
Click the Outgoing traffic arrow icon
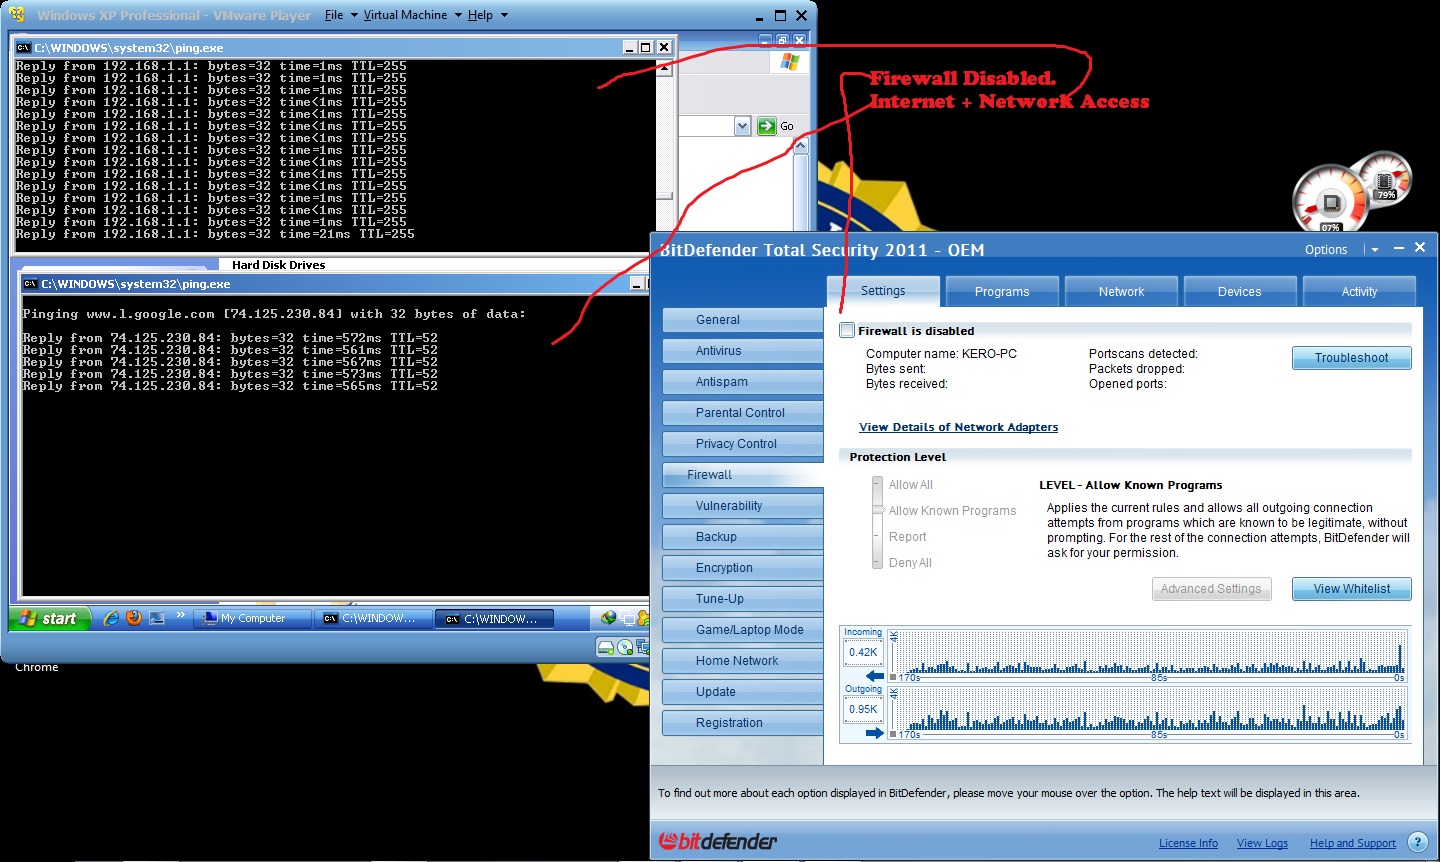click(875, 733)
